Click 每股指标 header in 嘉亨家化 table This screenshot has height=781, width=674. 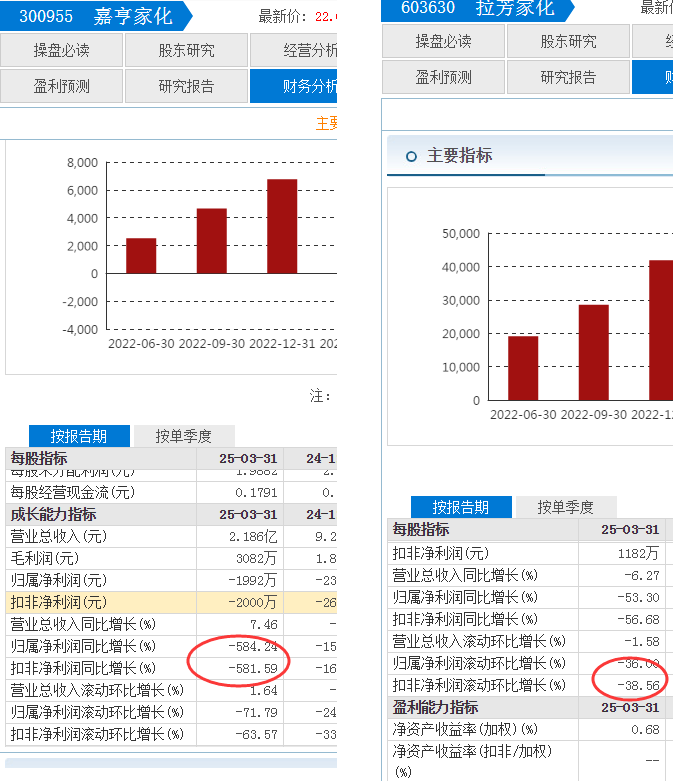tap(39, 458)
